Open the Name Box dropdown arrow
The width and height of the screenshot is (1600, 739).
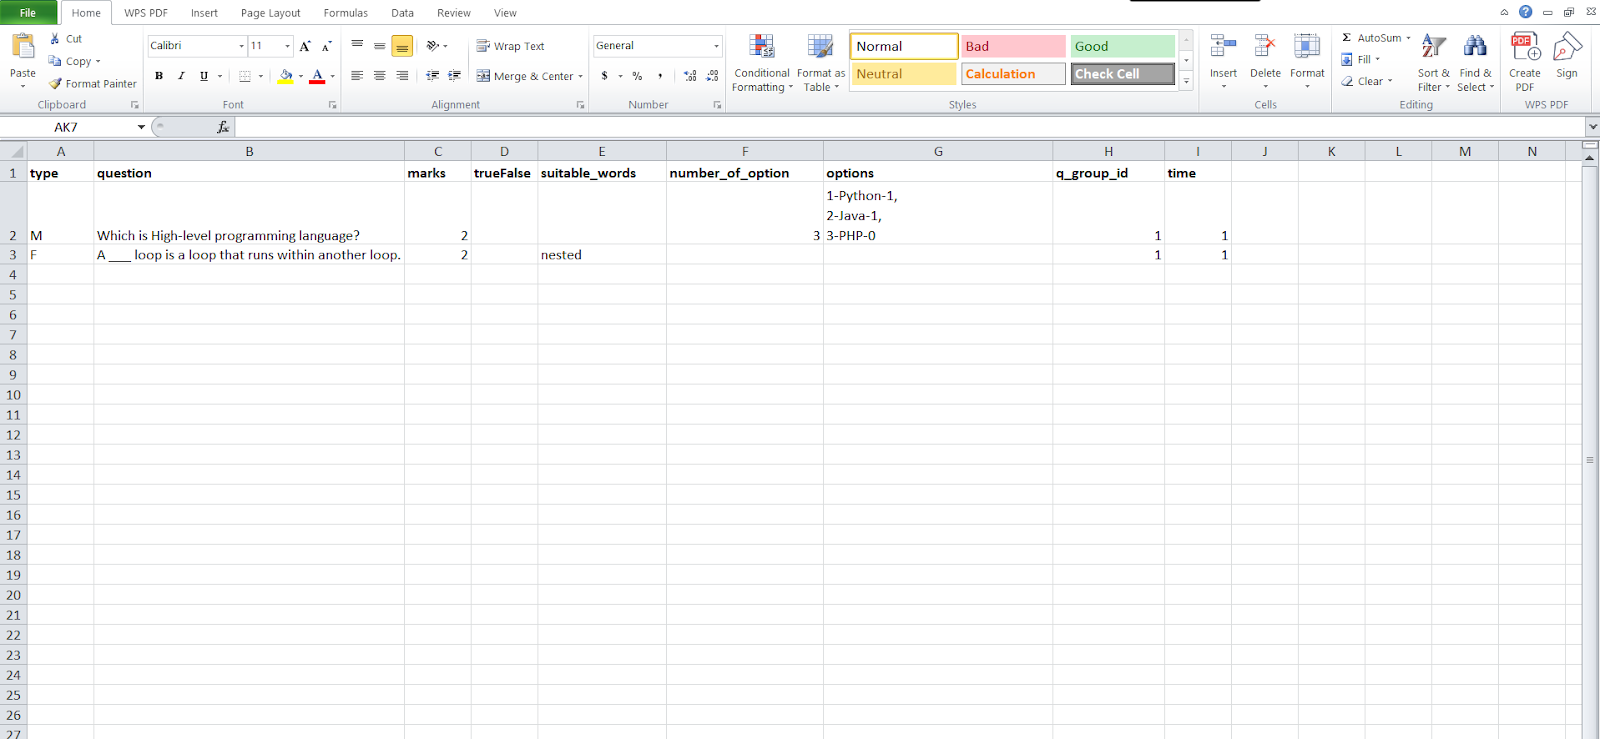tap(141, 127)
